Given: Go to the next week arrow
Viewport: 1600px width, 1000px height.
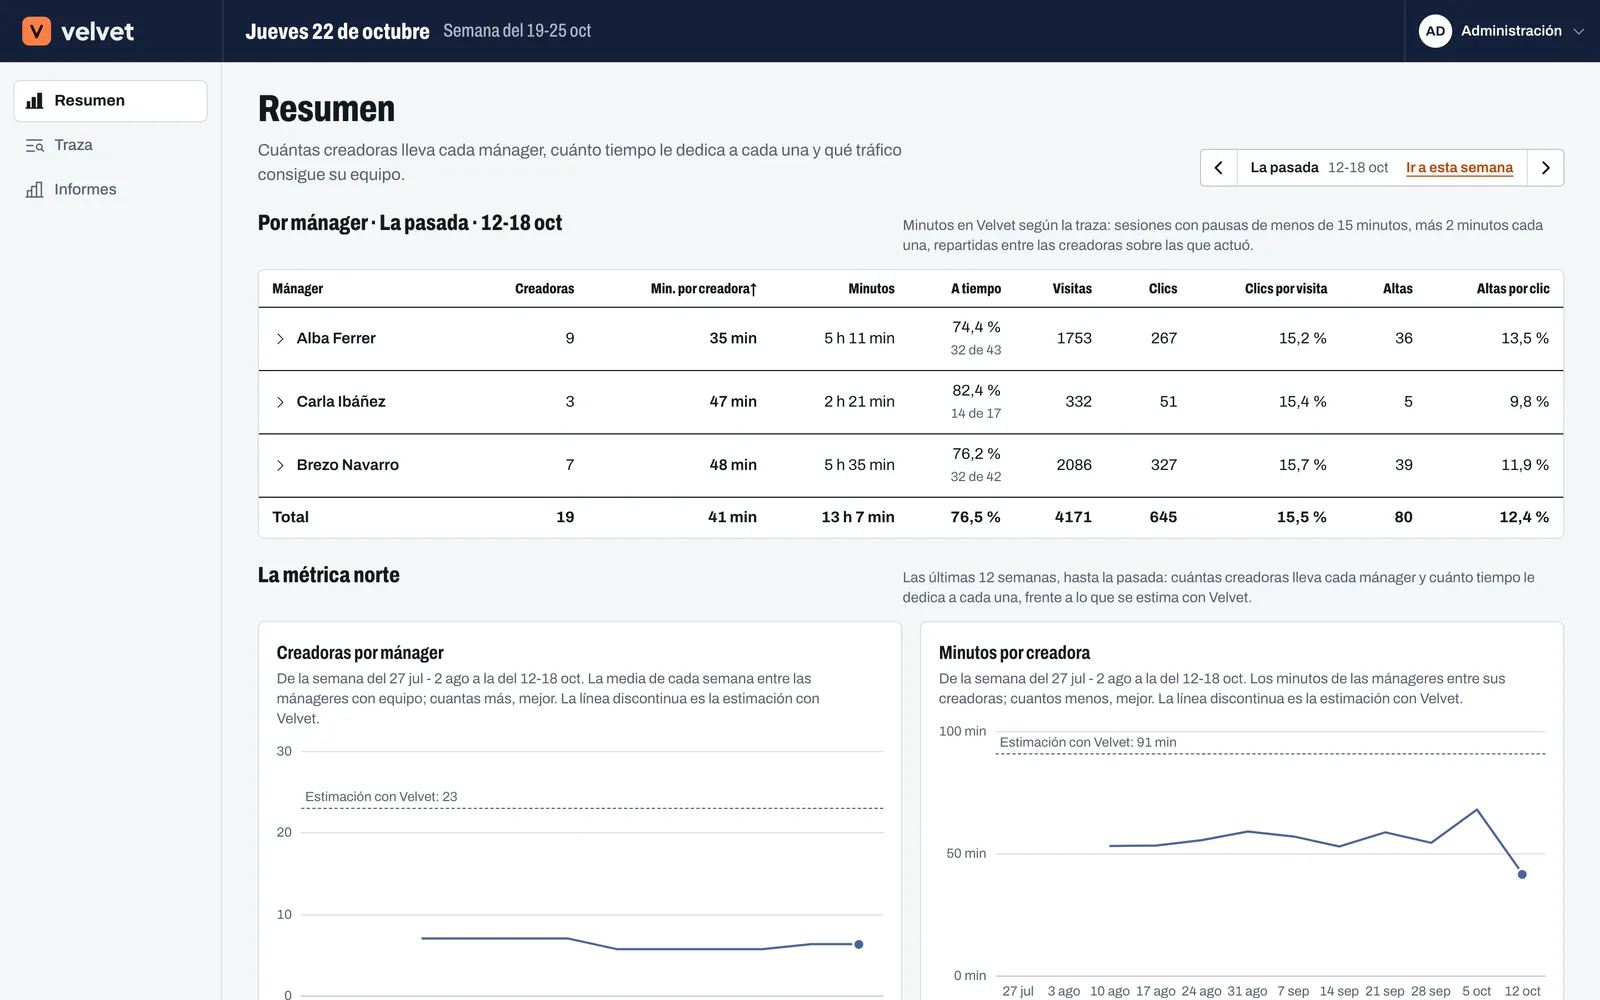Looking at the screenshot, I should click(x=1546, y=168).
